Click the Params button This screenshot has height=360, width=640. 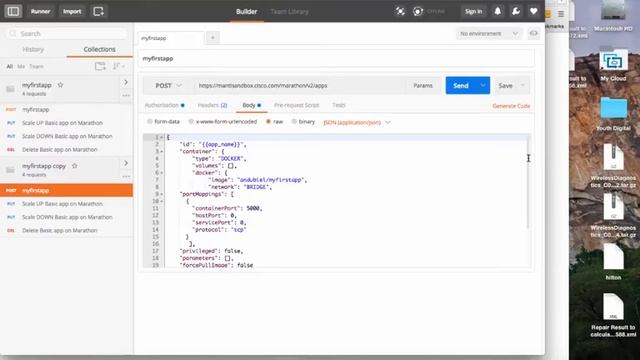(423, 86)
